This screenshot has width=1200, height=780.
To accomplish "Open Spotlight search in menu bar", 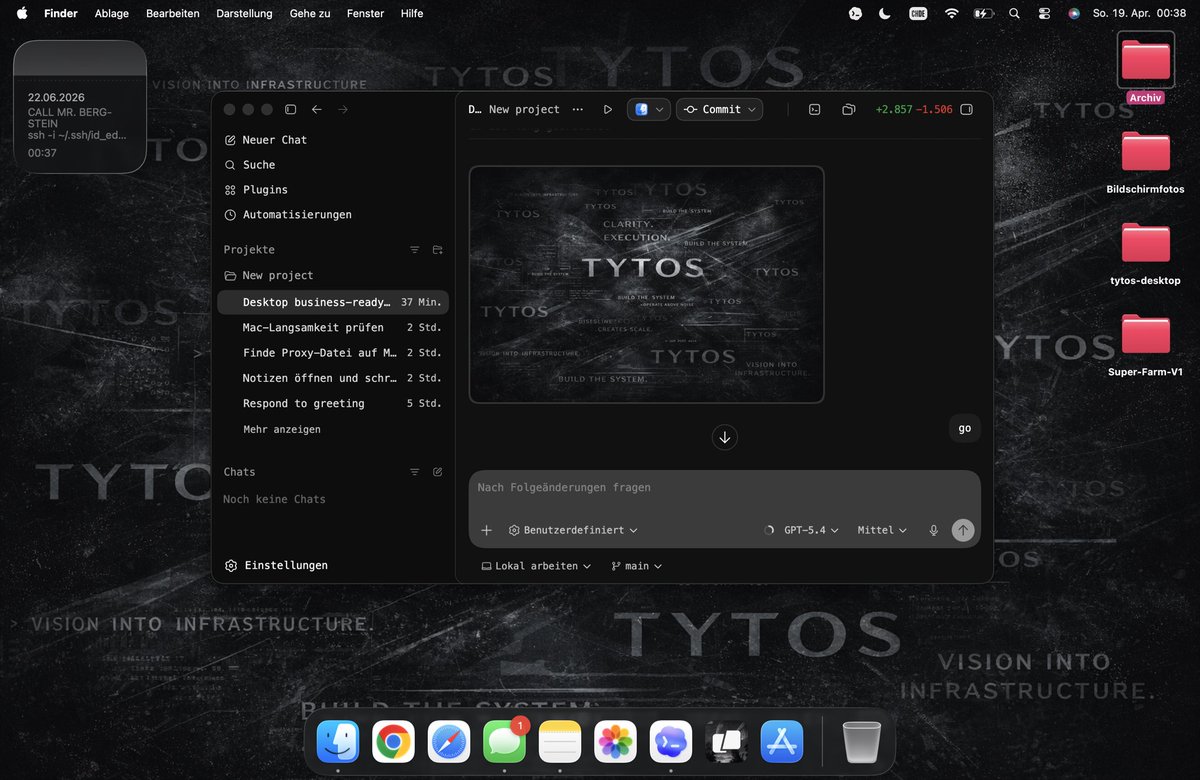I will pos(1015,14).
